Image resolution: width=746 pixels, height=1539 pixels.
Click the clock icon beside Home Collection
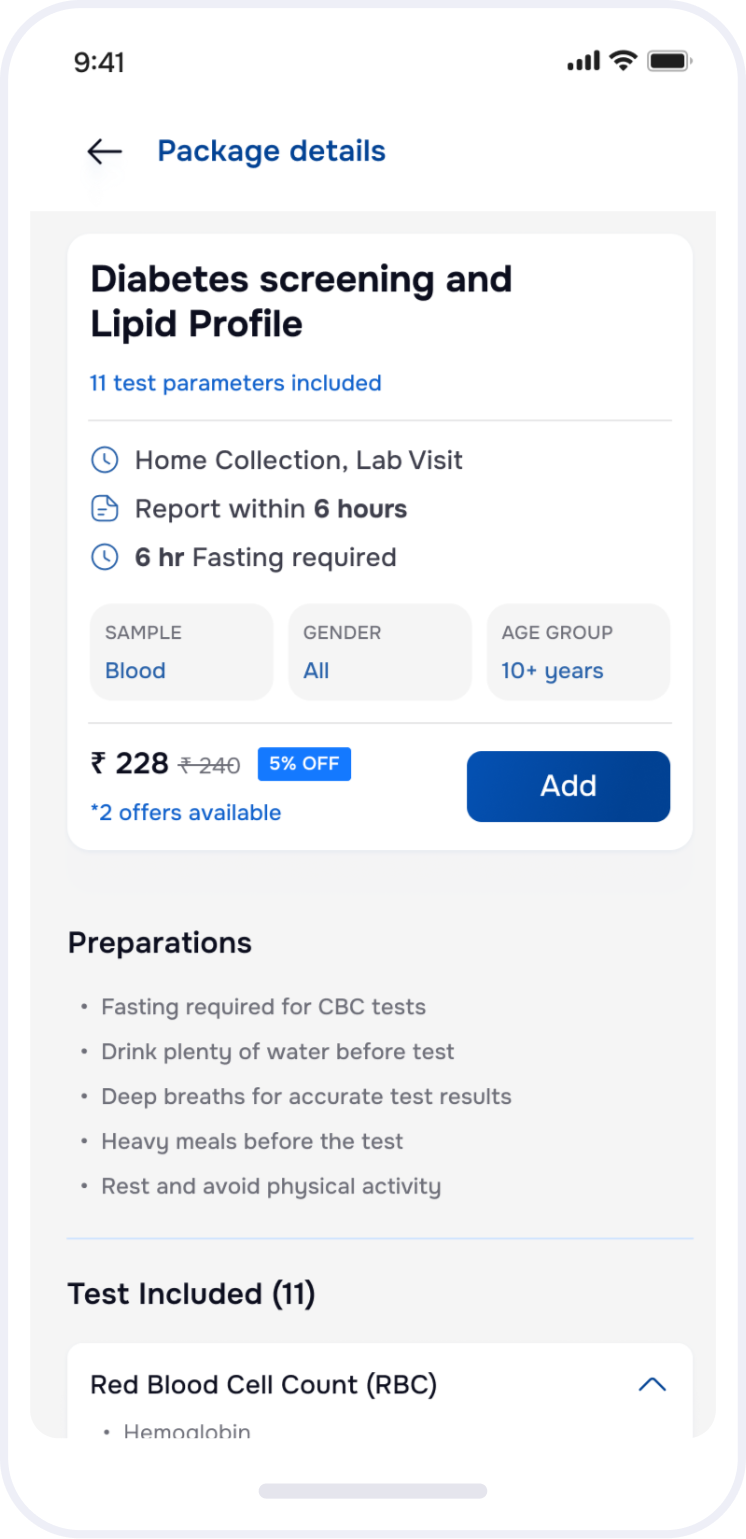(105, 460)
